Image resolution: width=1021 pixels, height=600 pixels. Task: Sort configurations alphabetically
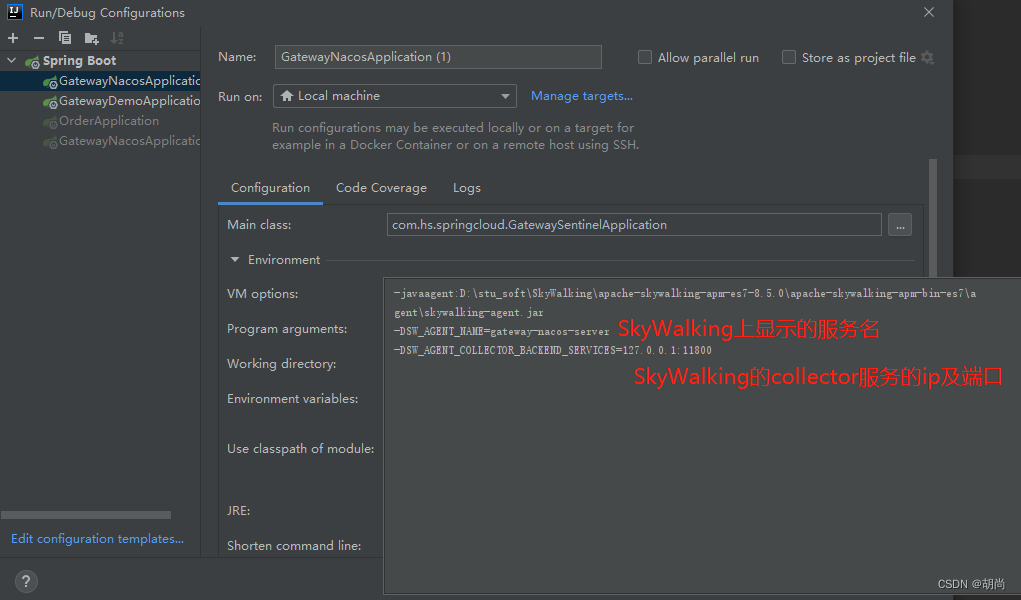(117, 38)
